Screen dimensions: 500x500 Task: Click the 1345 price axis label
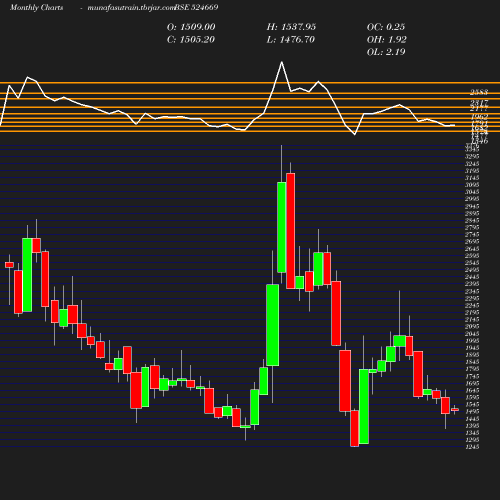(x=472, y=433)
